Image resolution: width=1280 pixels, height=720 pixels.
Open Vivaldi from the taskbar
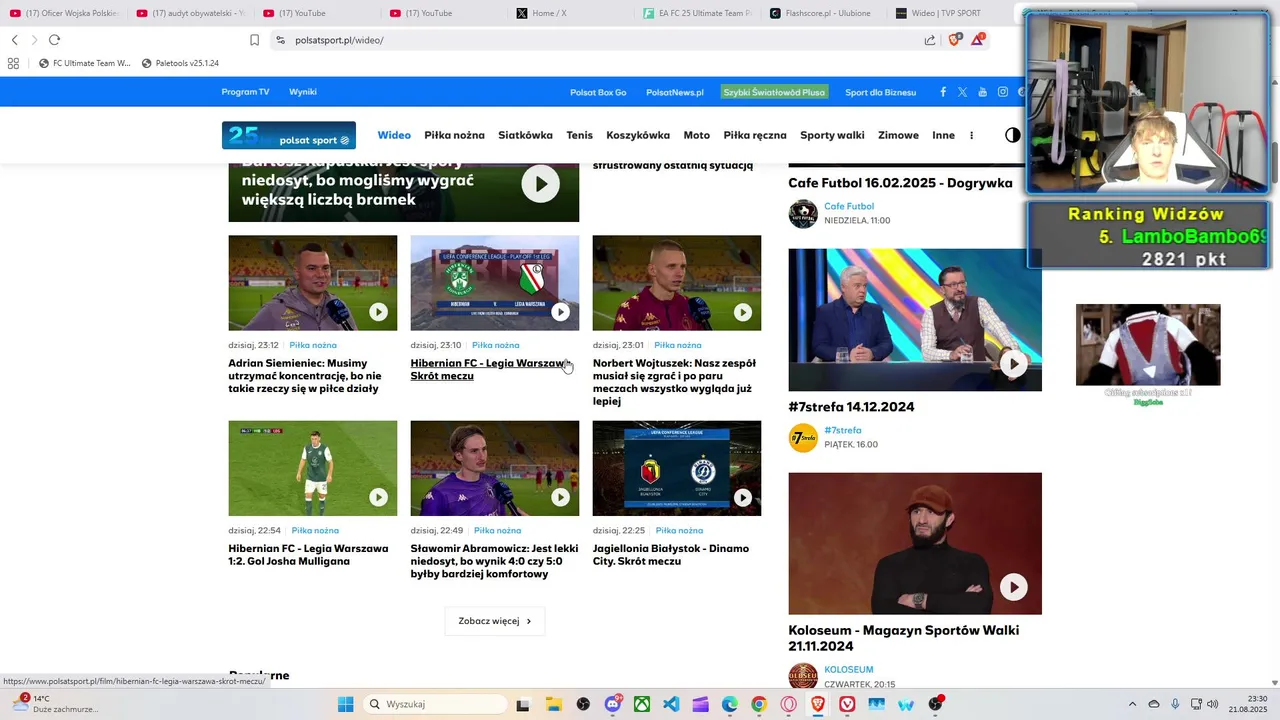click(x=848, y=704)
